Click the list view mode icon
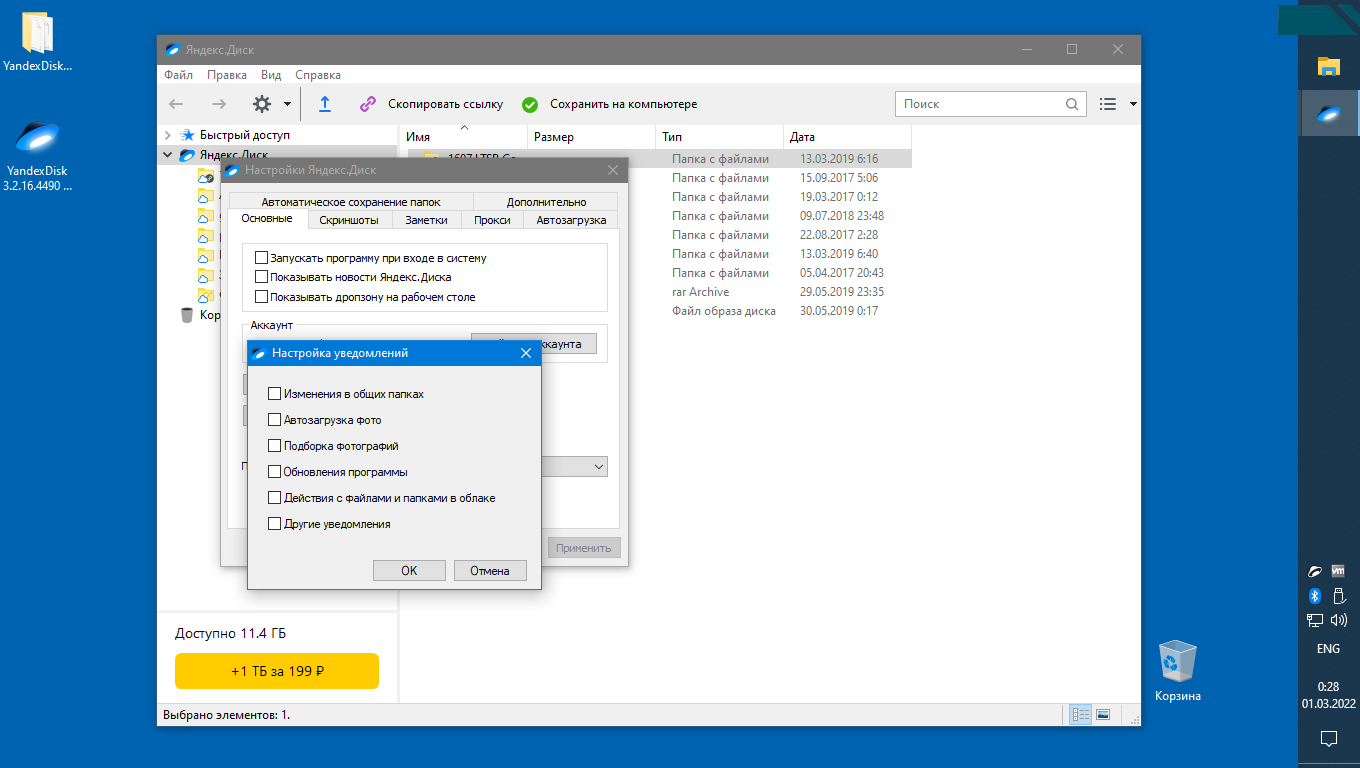1360x768 pixels. click(1108, 104)
